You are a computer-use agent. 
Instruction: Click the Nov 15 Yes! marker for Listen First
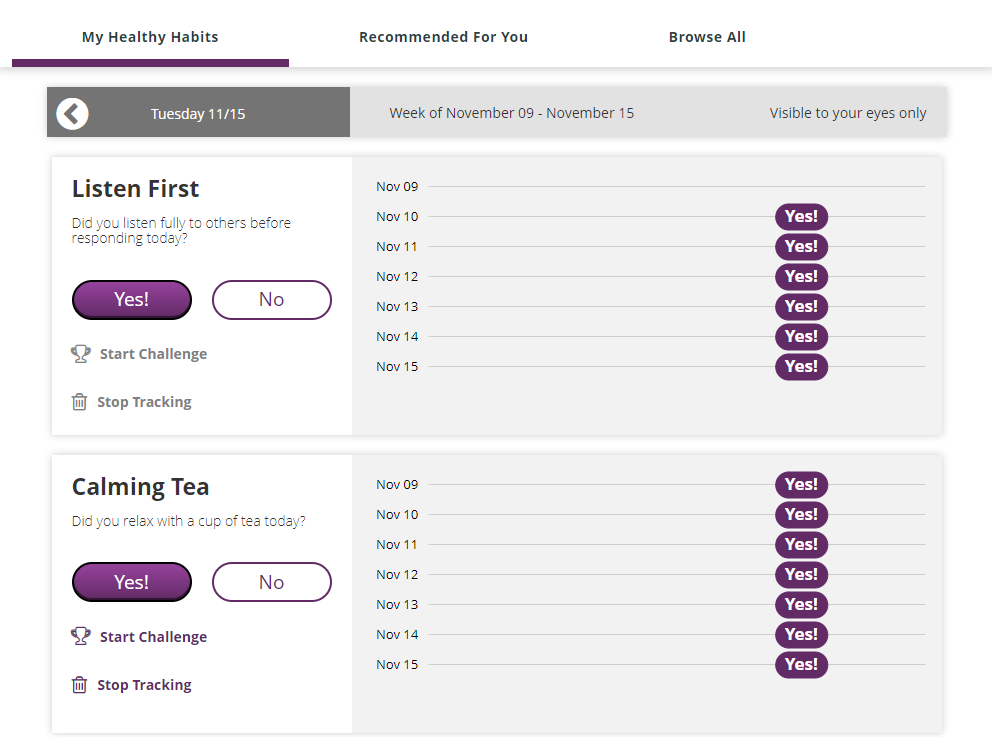click(x=801, y=366)
